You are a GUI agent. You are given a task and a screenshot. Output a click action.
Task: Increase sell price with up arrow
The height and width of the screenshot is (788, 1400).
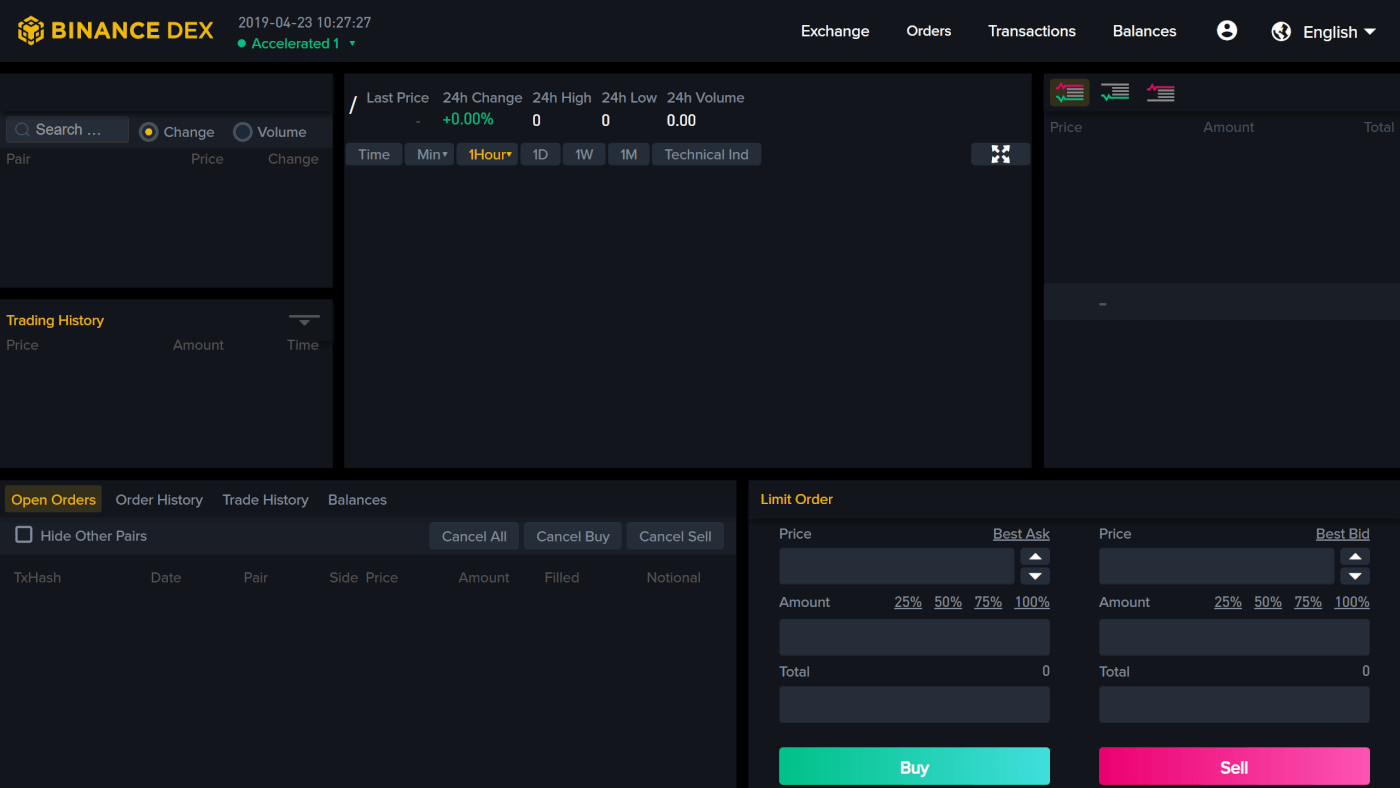click(x=1354, y=557)
